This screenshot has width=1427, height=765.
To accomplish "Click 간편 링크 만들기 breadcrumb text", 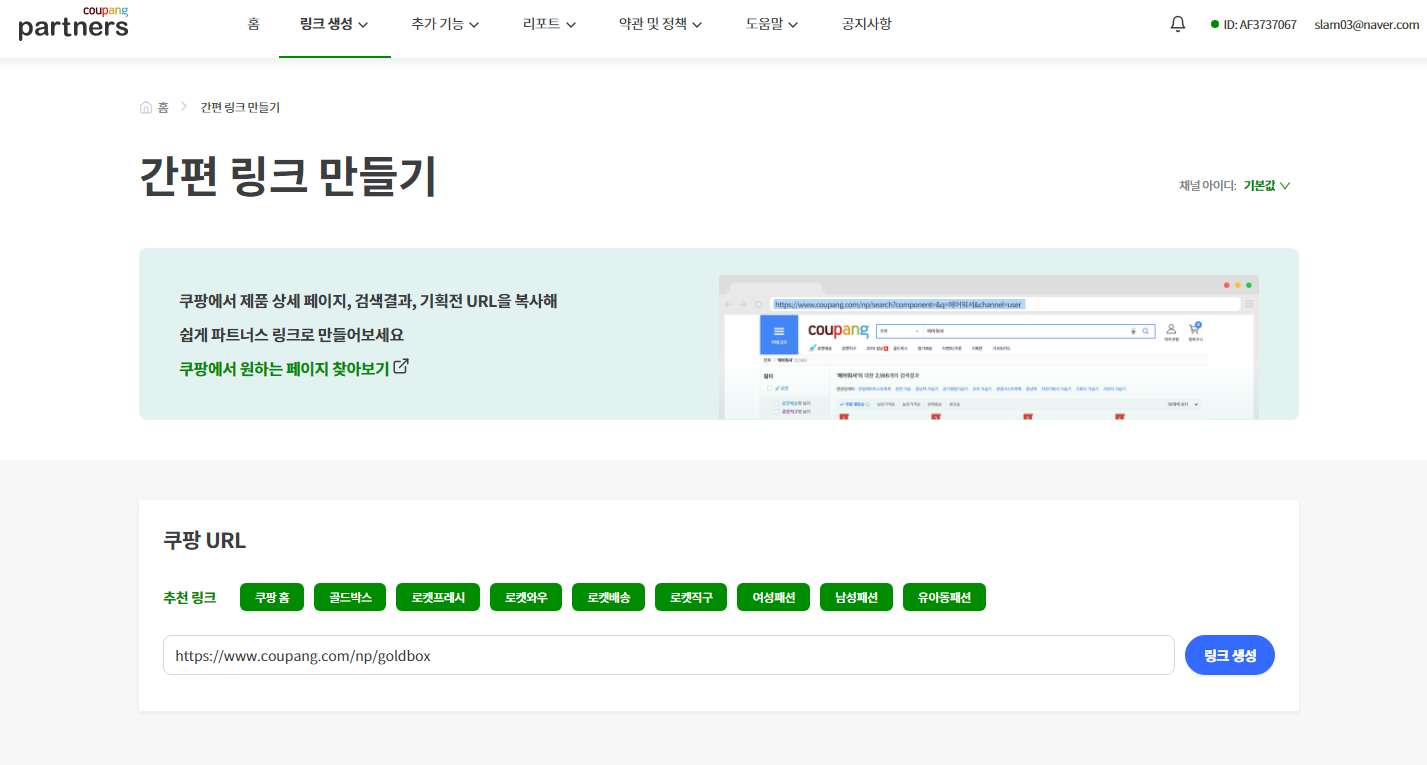I will 240,107.
